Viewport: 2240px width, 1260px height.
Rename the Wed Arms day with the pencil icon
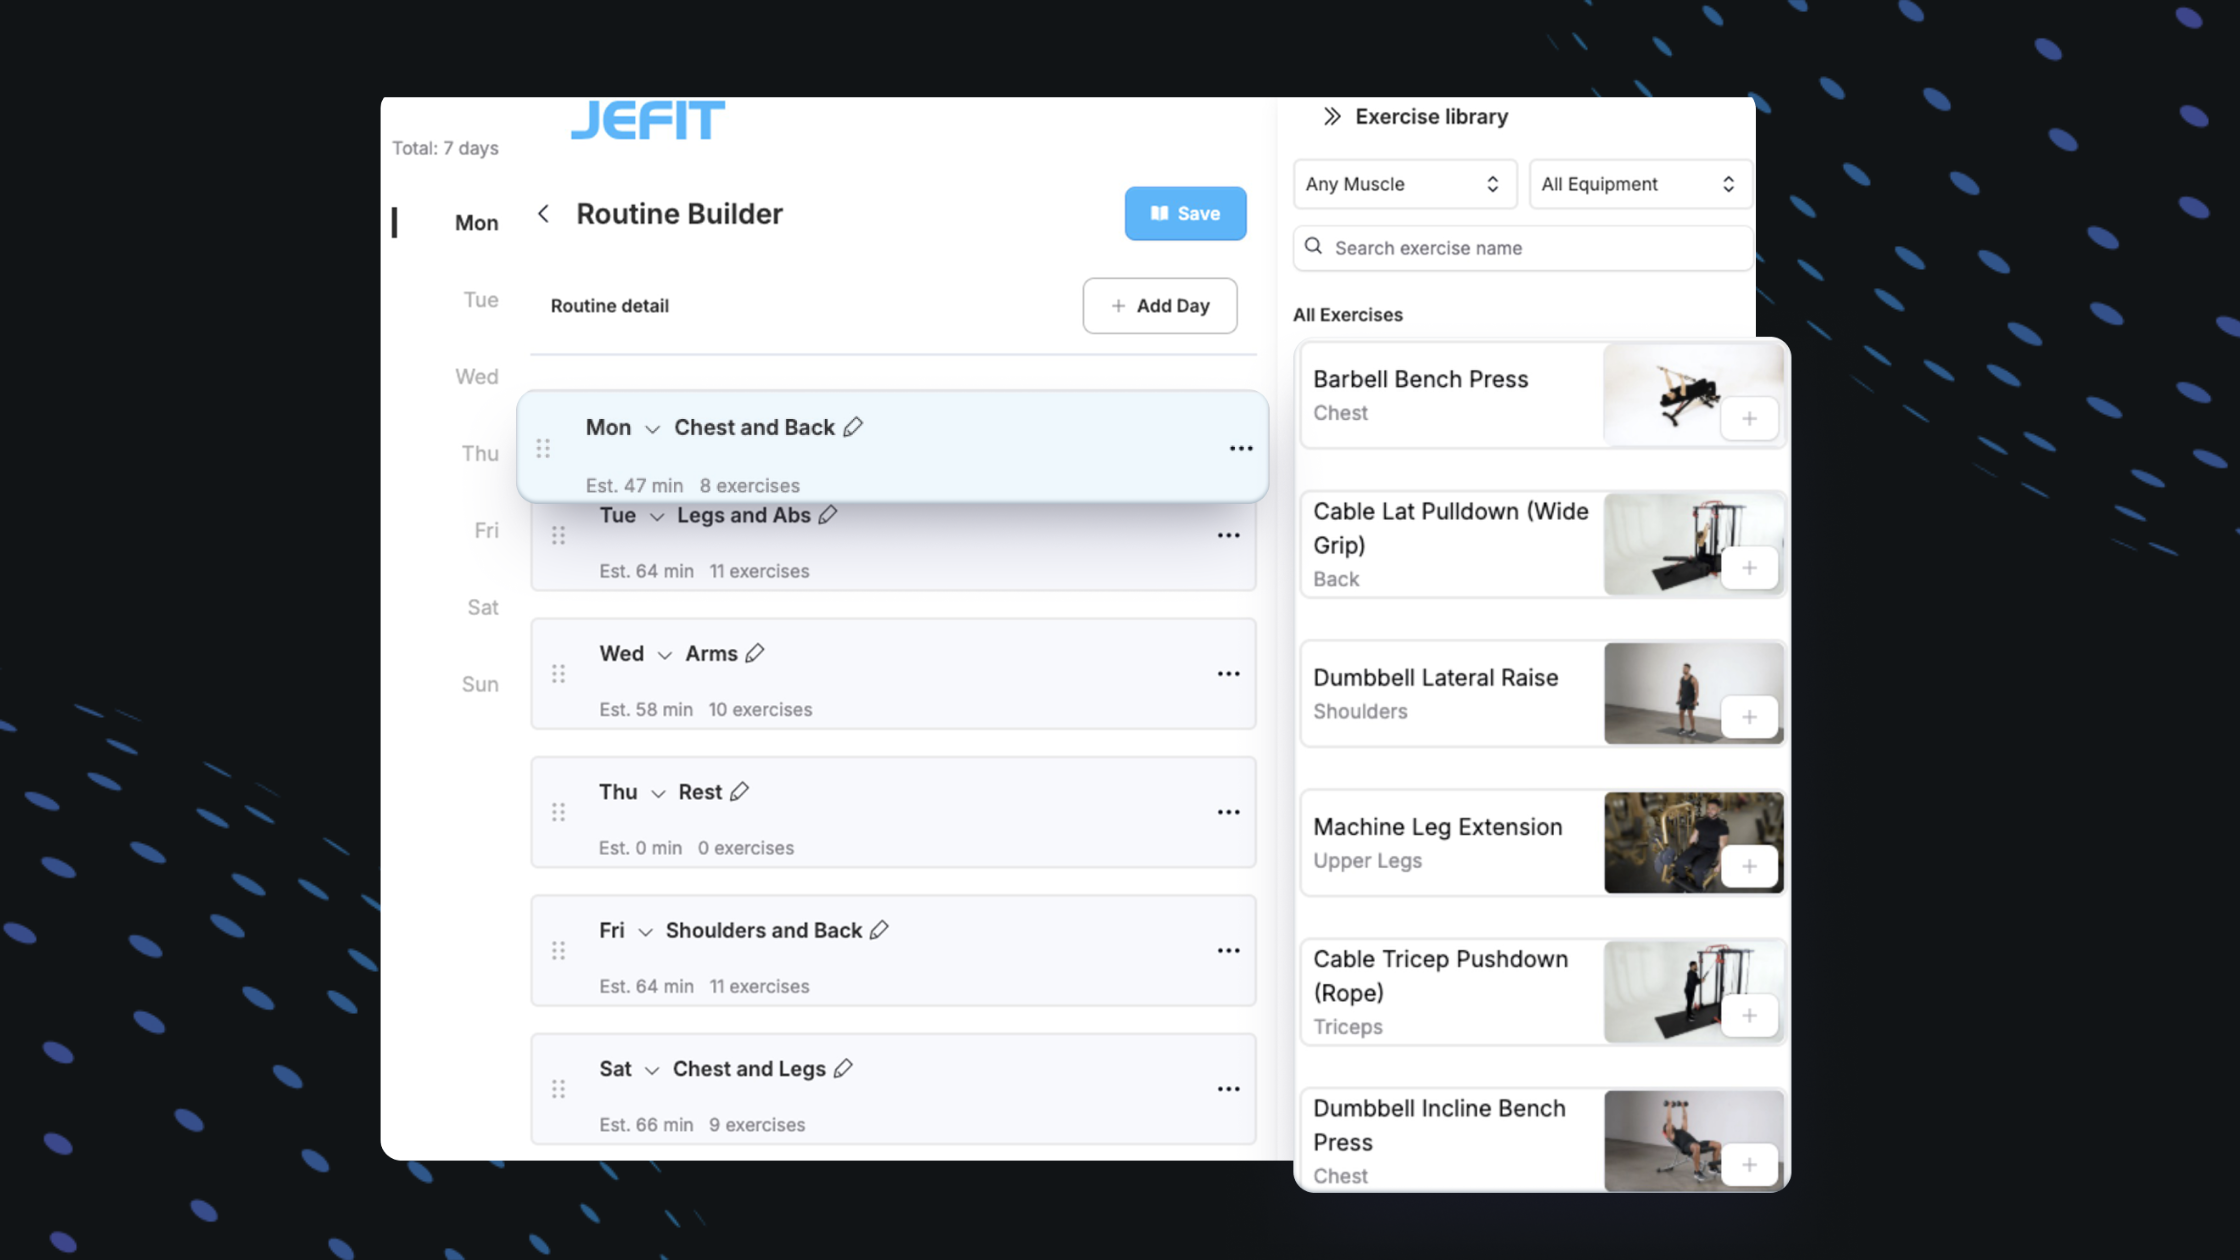755,651
